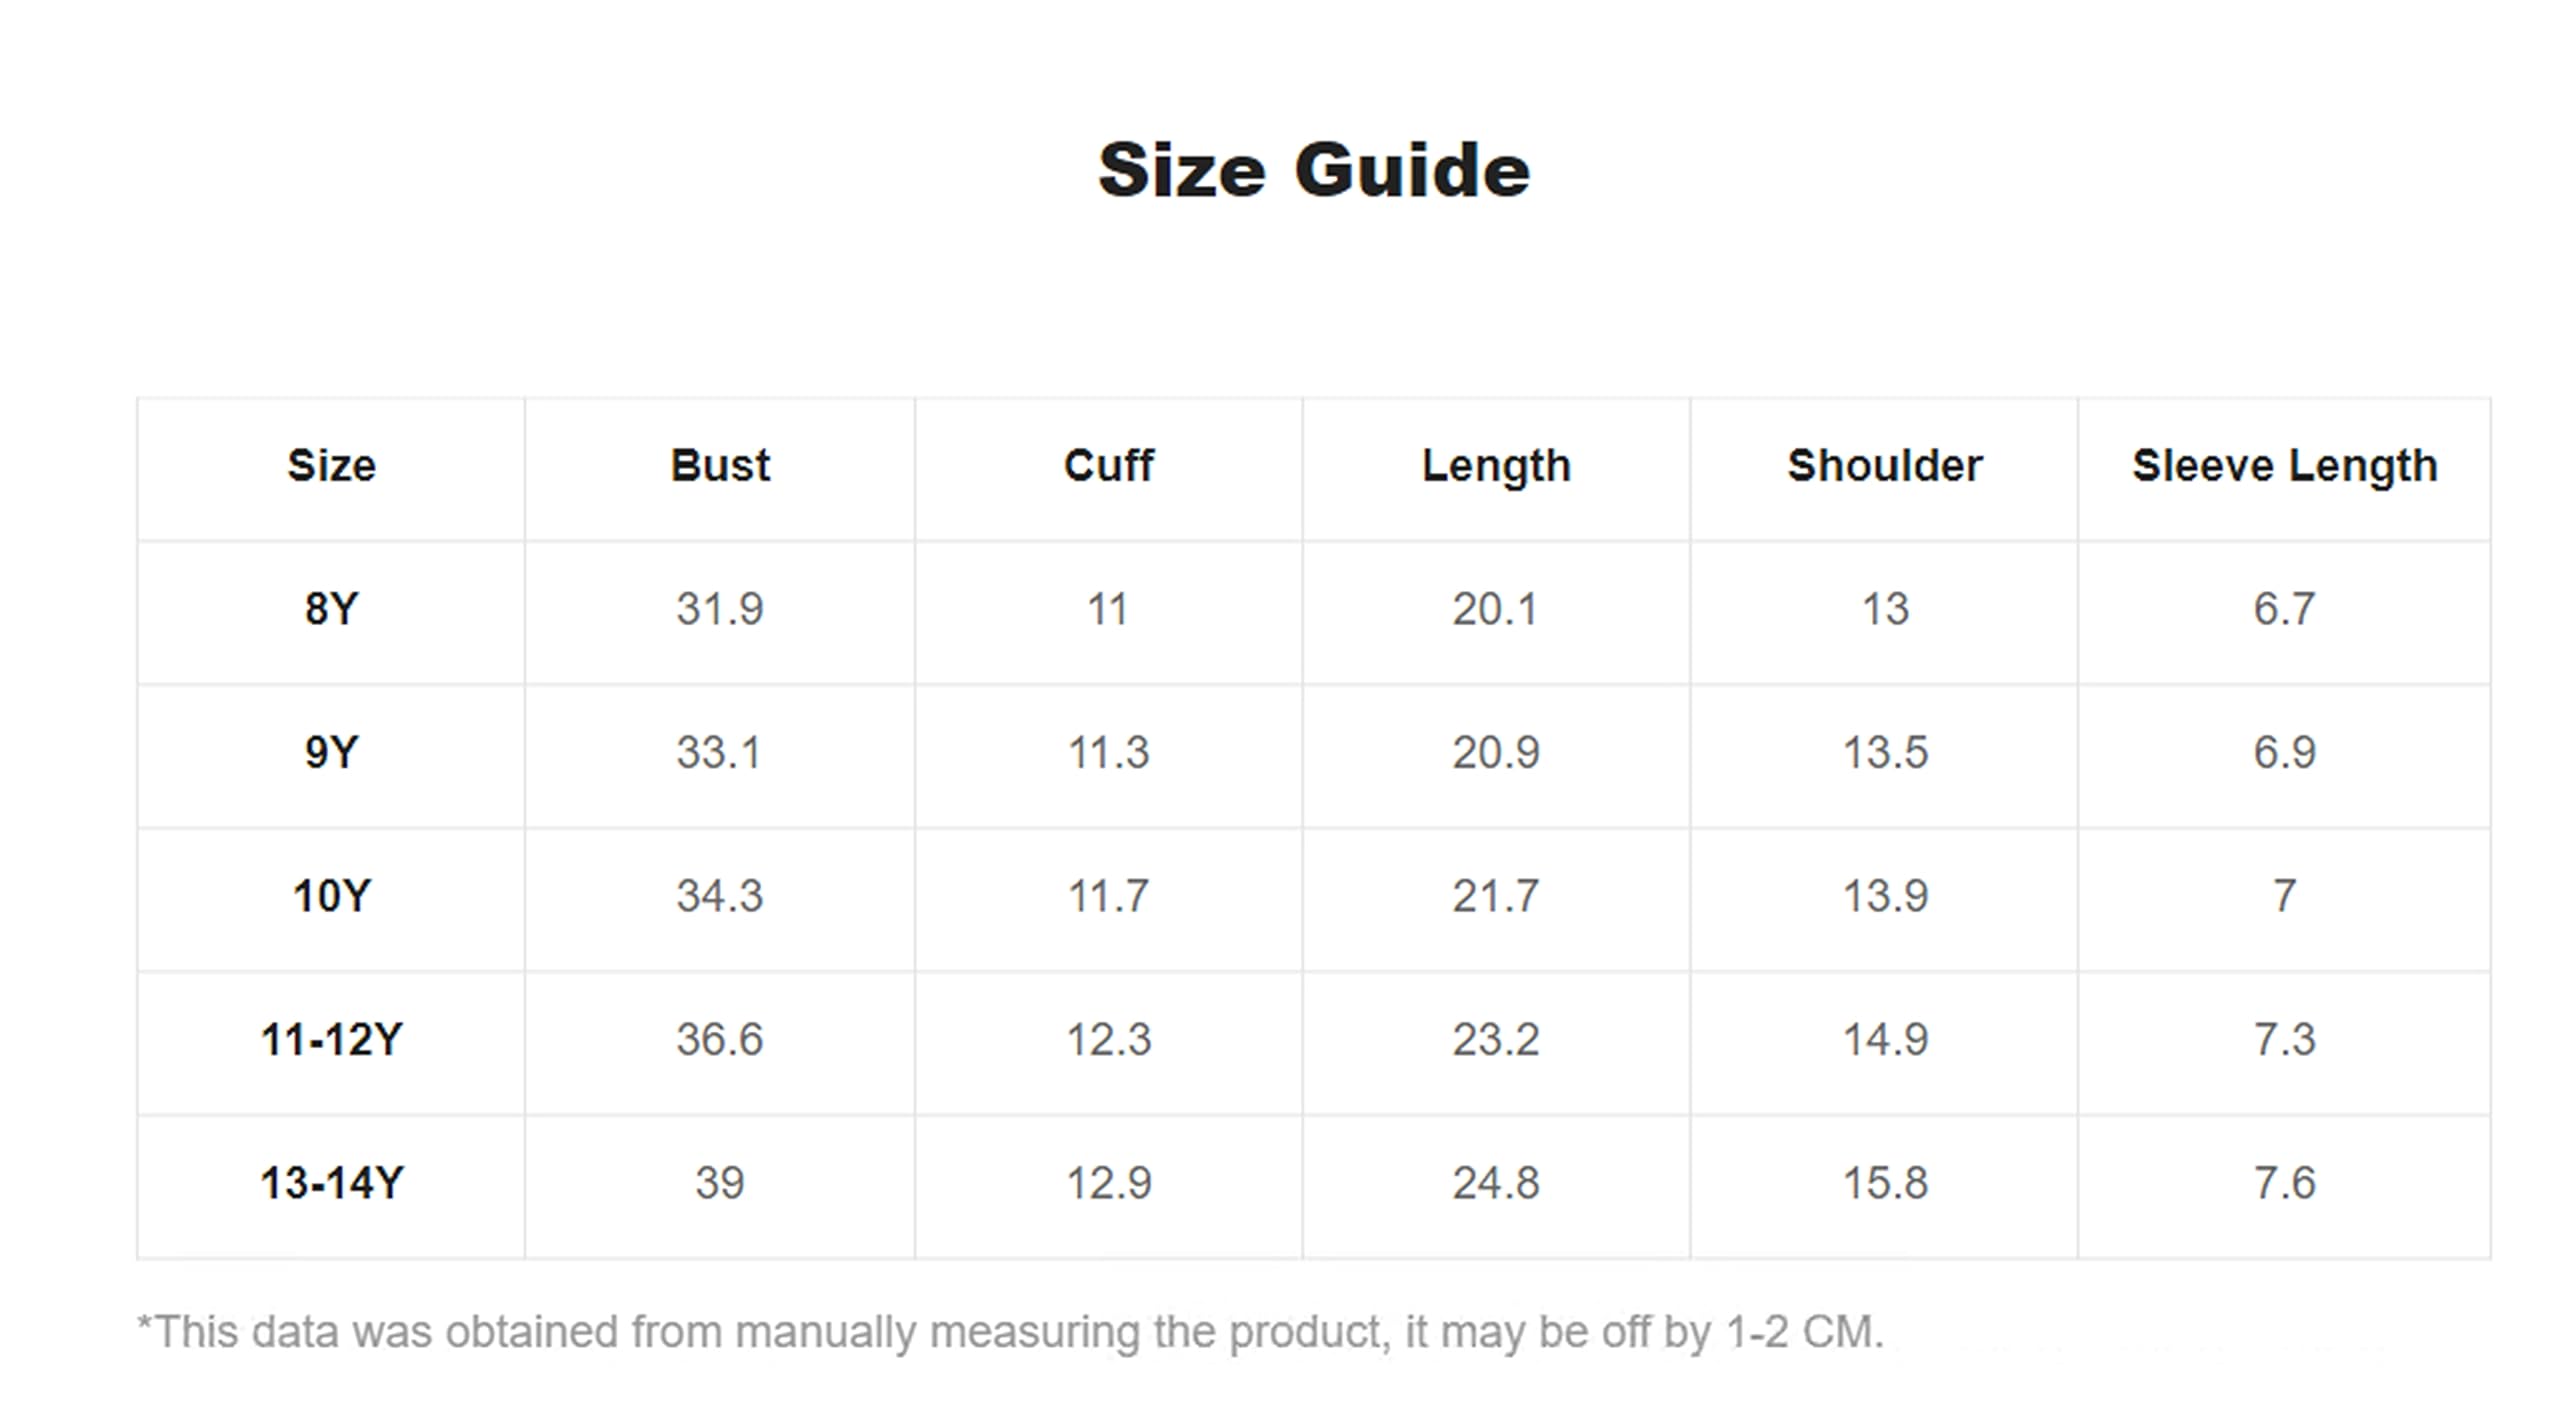
Task: Click the 8Y size row label
Action: [x=331, y=609]
